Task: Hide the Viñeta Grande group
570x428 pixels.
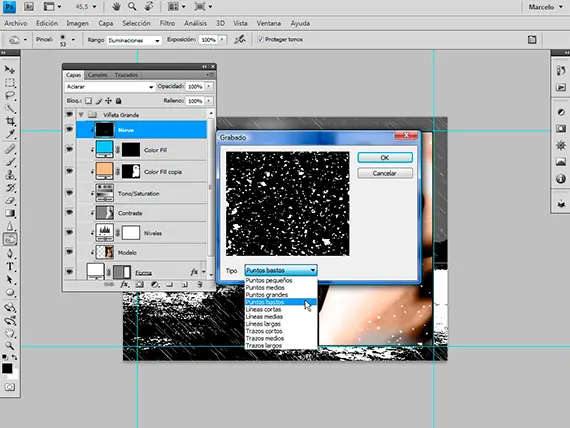Action: coord(69,115)
